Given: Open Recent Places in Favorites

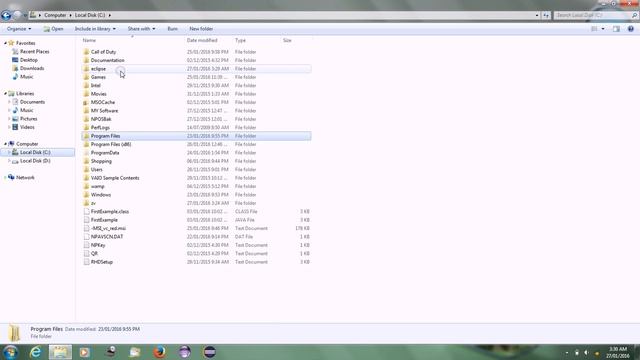Looking at the screenshot, I should click(x=35, y=51).
